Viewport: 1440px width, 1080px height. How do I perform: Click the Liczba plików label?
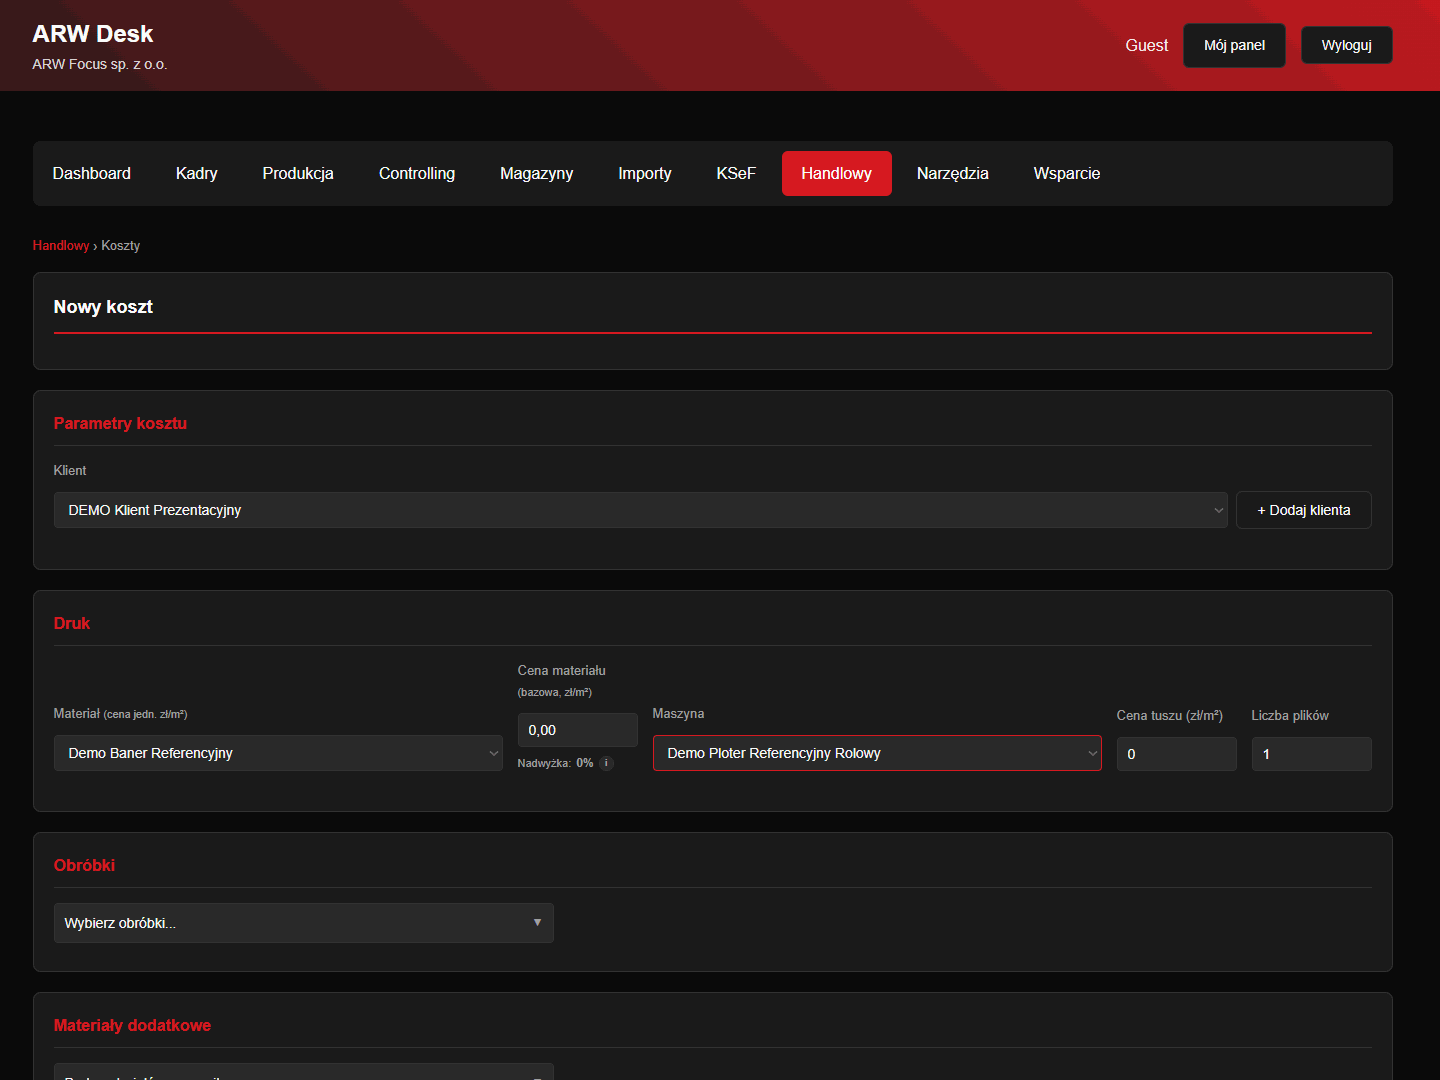click(1290, 715)
